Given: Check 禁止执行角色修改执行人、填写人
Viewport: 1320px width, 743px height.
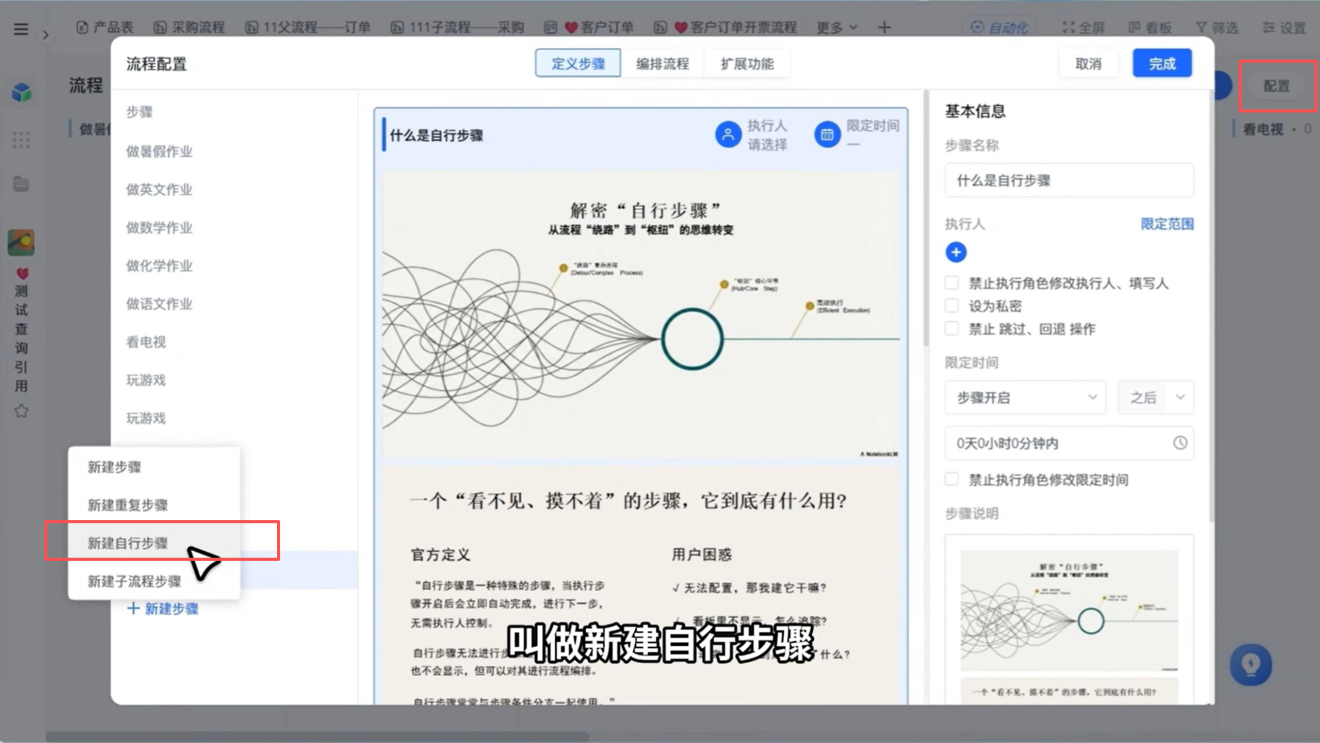Looking at the screenshot, I should (x=952, y=283).
